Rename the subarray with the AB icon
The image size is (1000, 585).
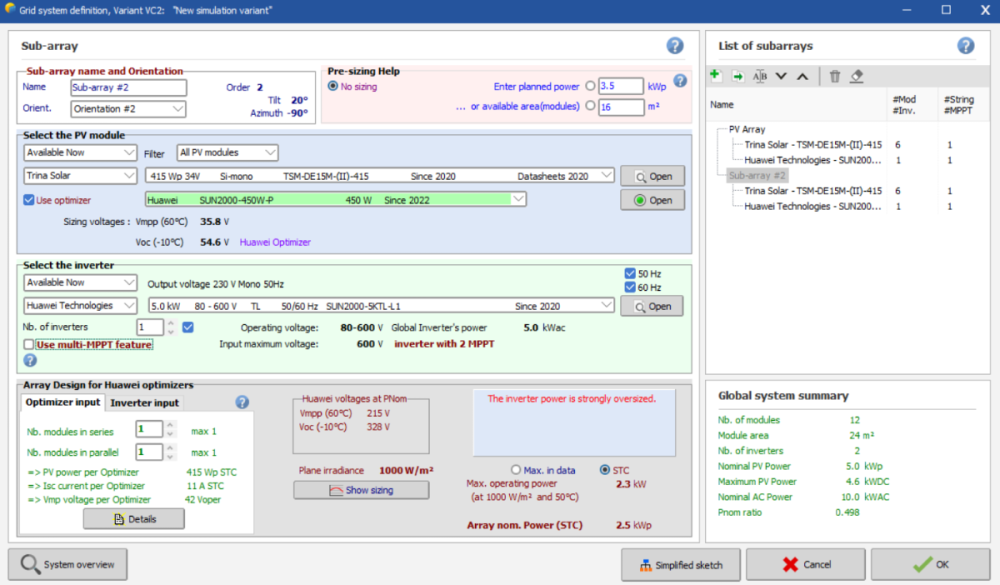click(760, 76)
